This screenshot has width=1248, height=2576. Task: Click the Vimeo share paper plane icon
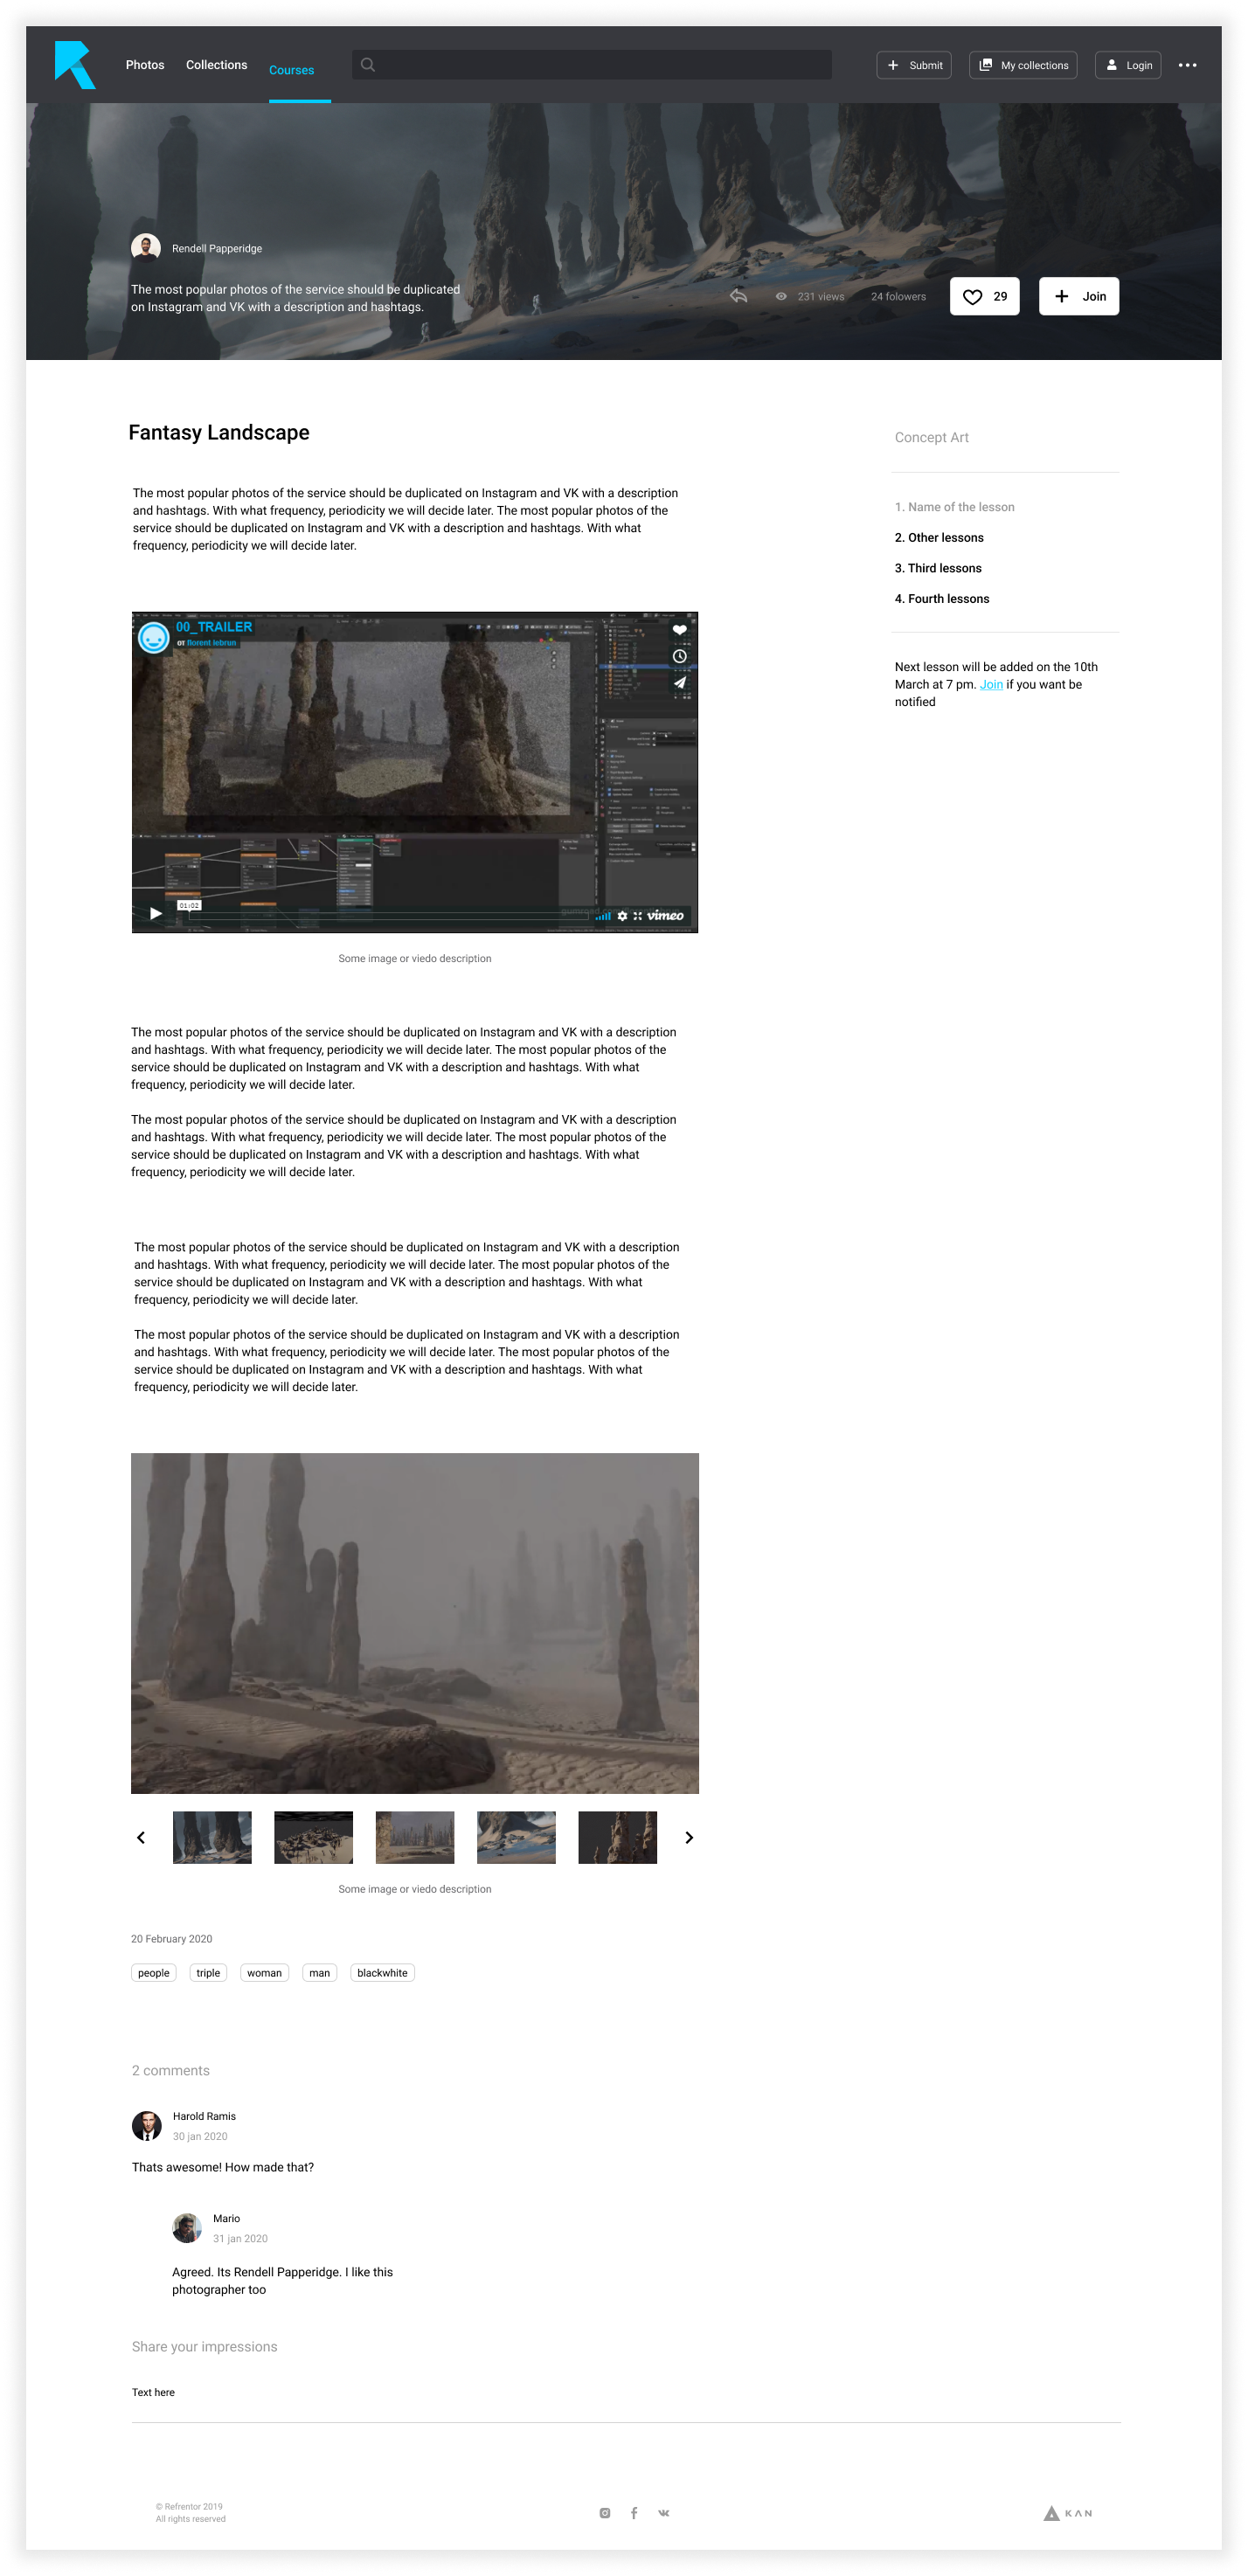pyautogui.click(x=679, y=682)
